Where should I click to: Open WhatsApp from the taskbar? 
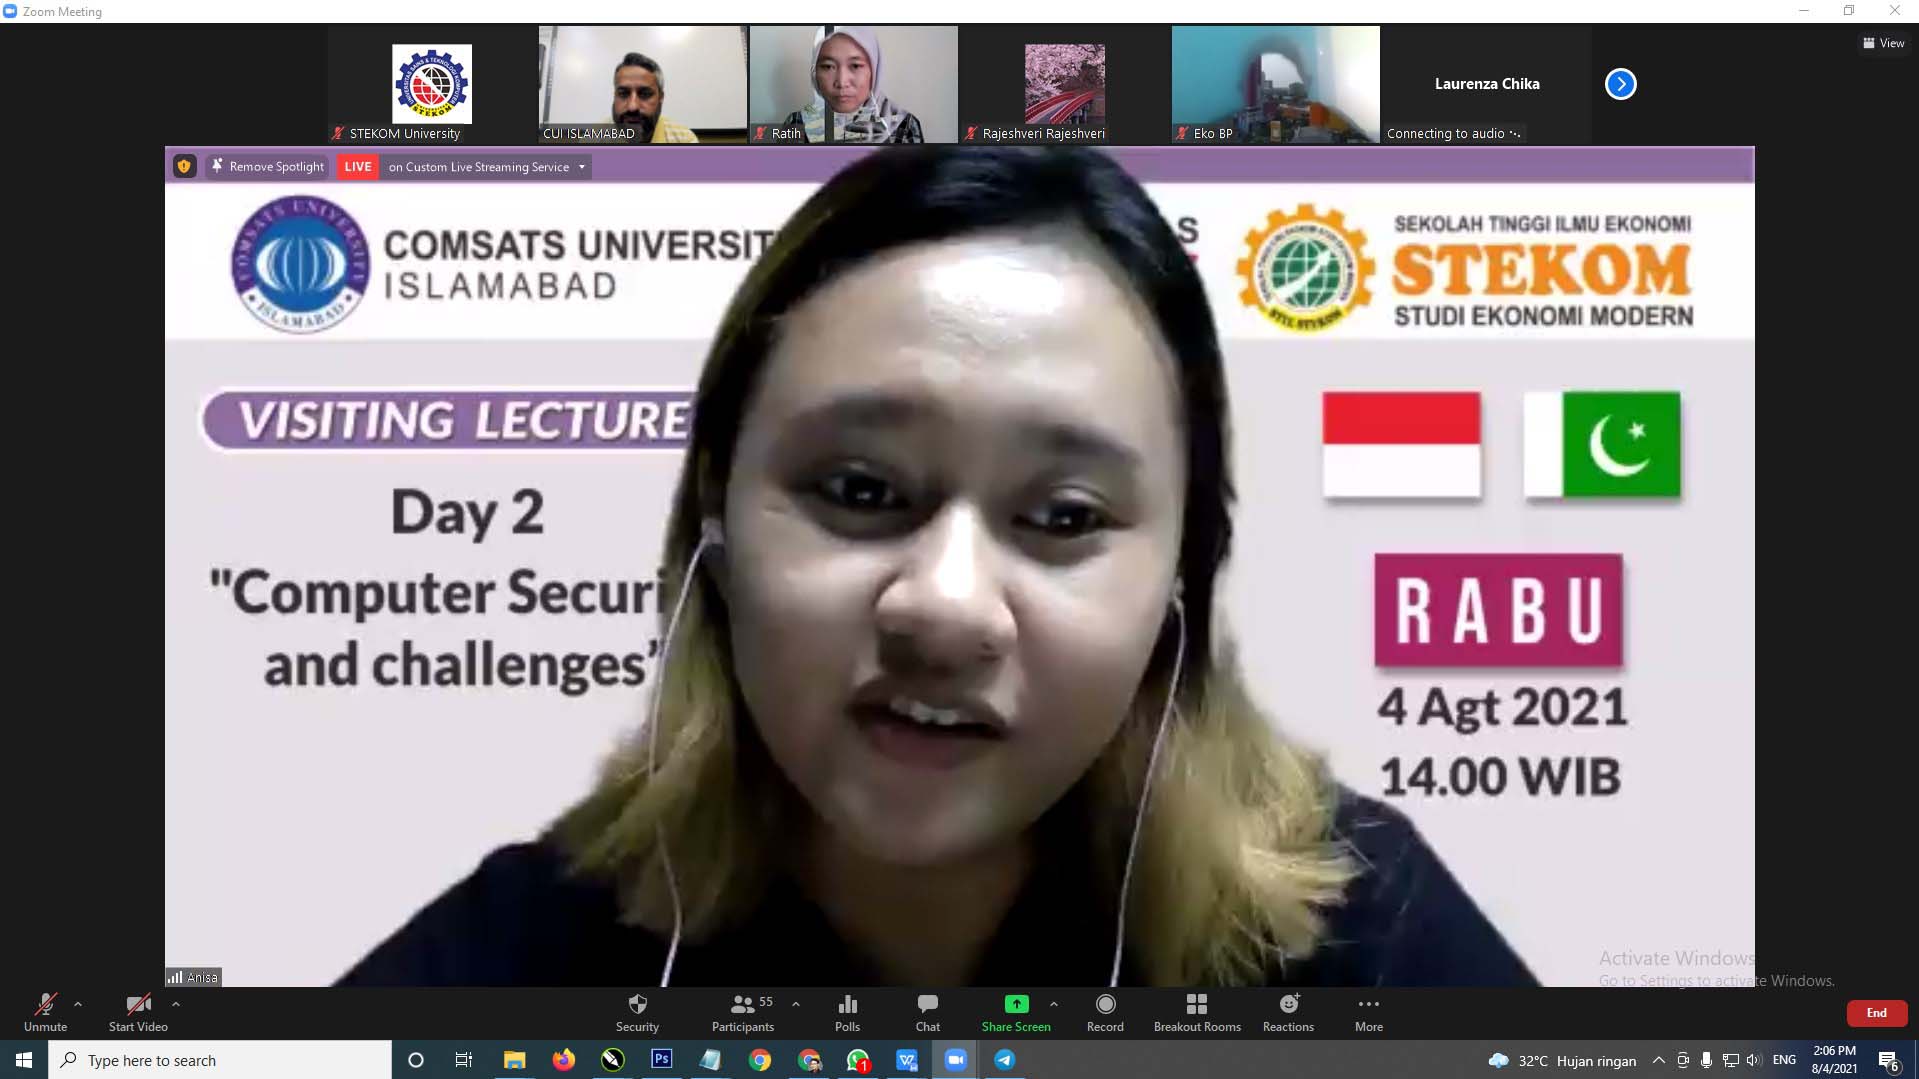pos(858,1060)
